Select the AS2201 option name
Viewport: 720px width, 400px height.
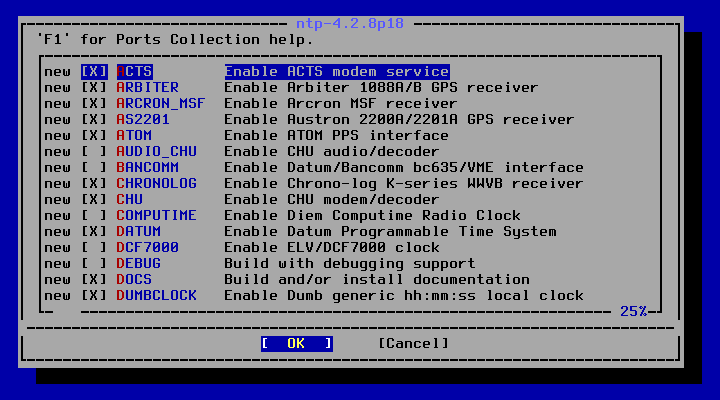click(x=143, y=120)
